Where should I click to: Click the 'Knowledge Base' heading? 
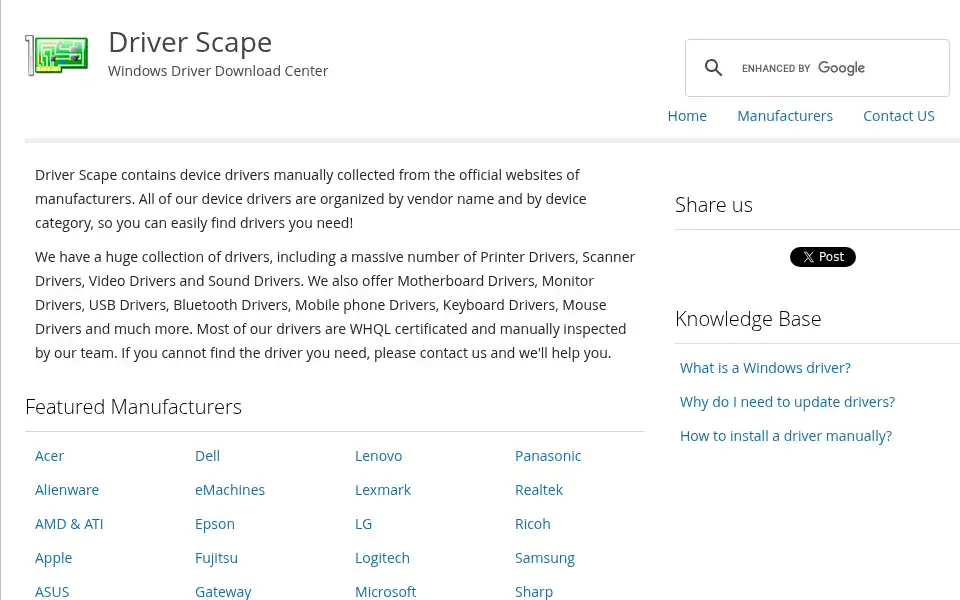[748, 319]
